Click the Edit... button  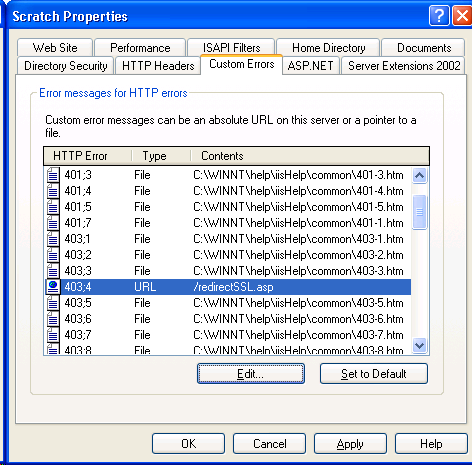251,374
